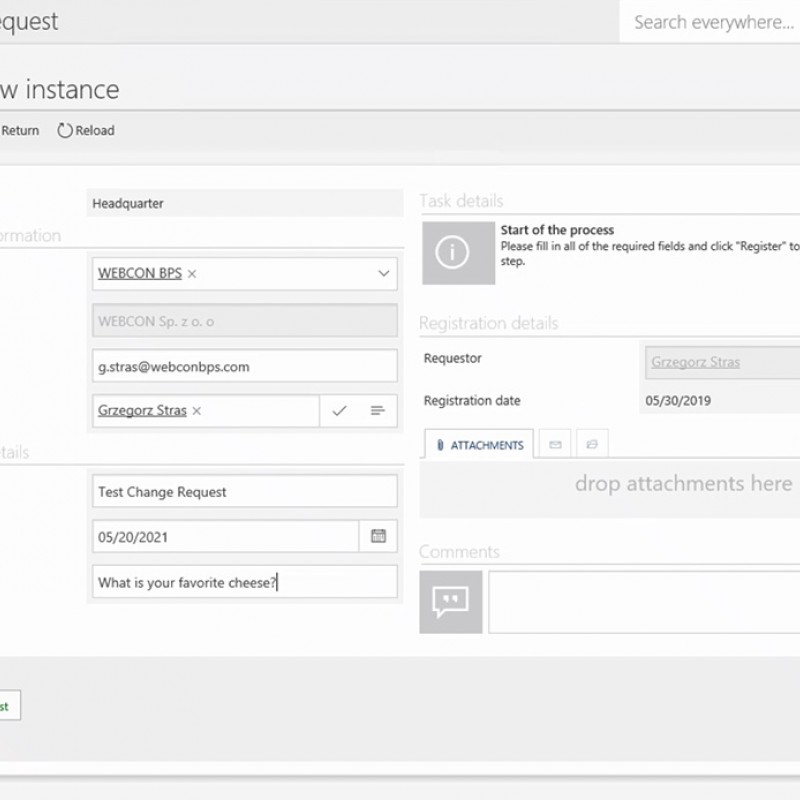Click the g.stras@webconbps.com email field

pyautogui.click(x=244, y=366)
